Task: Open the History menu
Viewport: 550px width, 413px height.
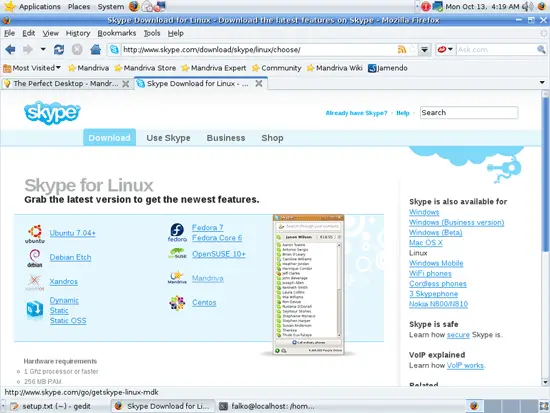Action: [78, 33]
